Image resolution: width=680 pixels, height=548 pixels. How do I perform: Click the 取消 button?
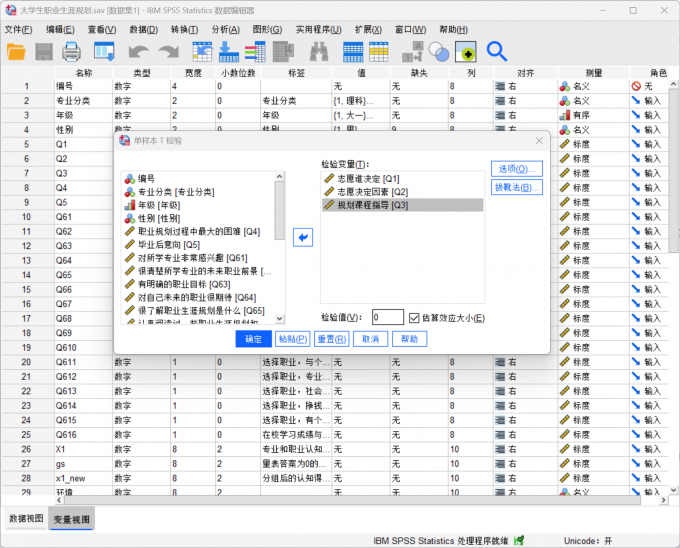point(370,339)
